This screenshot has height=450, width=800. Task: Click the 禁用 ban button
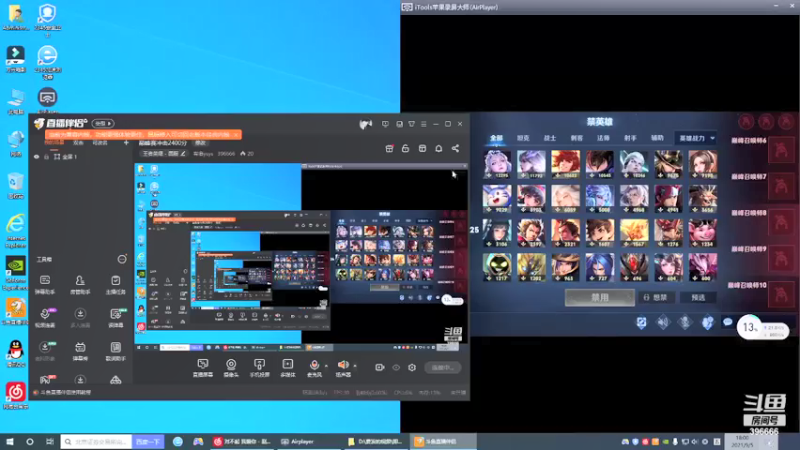(599, 297)
